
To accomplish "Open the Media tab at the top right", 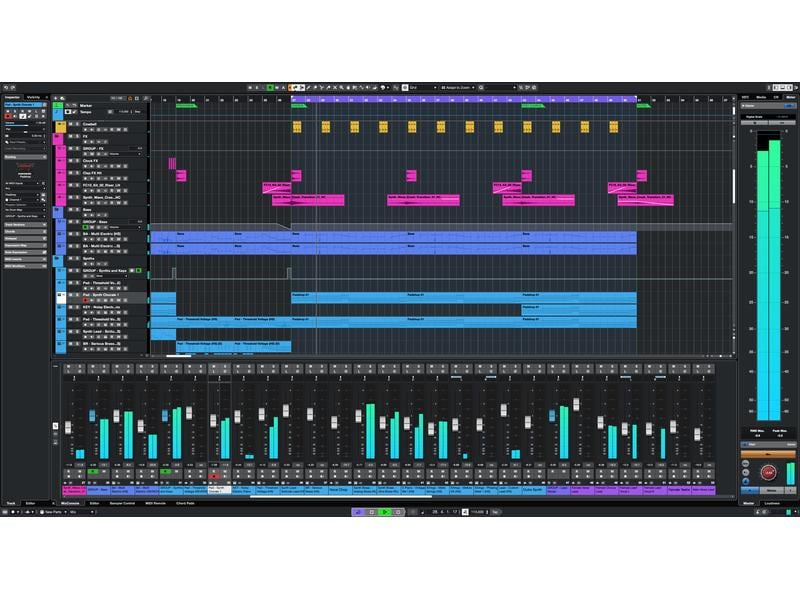I will click(x=761, y=97).
